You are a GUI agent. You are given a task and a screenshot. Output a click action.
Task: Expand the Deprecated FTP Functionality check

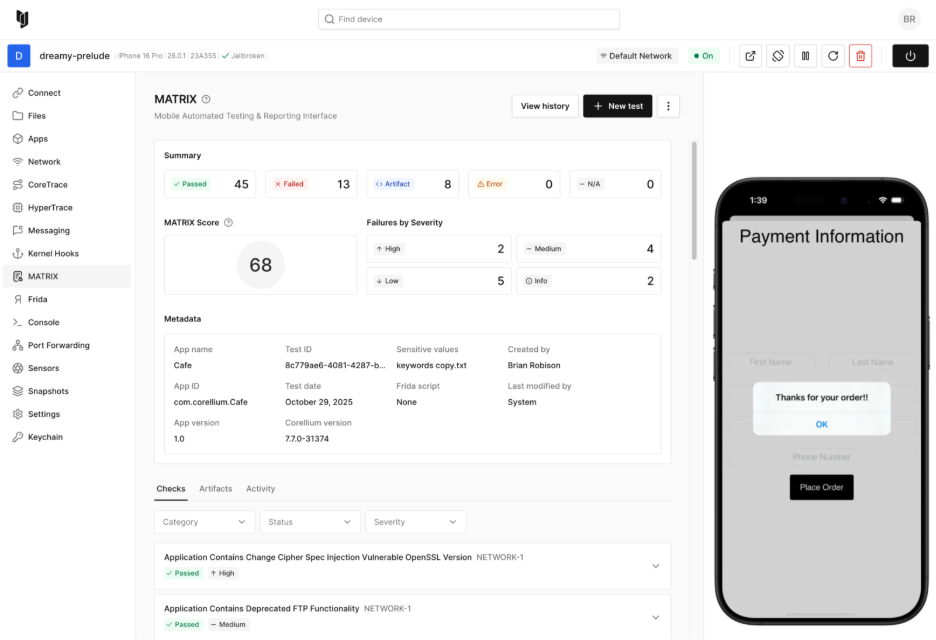pyautogui.click(x=655, y=617)
